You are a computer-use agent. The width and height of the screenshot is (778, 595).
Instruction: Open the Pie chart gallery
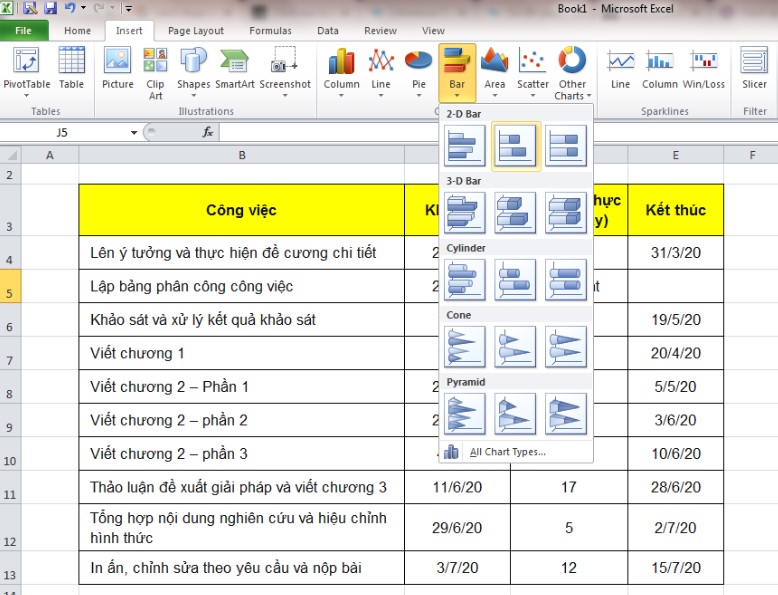419,72
